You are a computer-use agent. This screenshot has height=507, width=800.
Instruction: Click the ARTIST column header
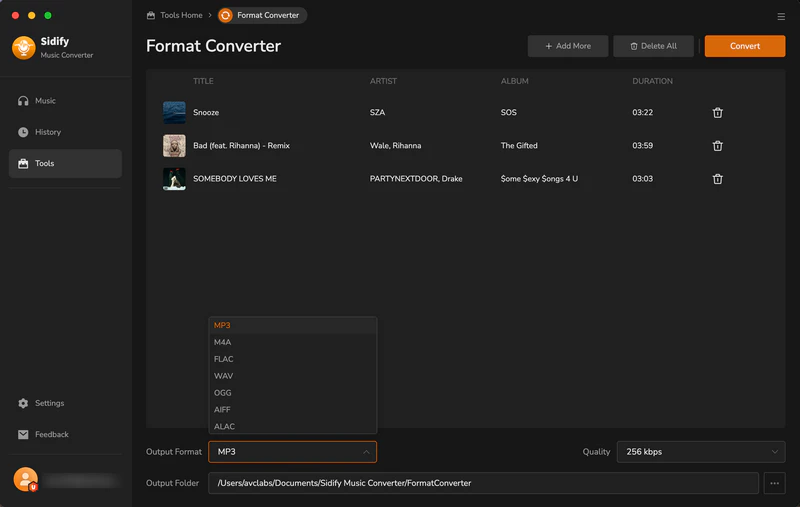click(x=383, y=81)
